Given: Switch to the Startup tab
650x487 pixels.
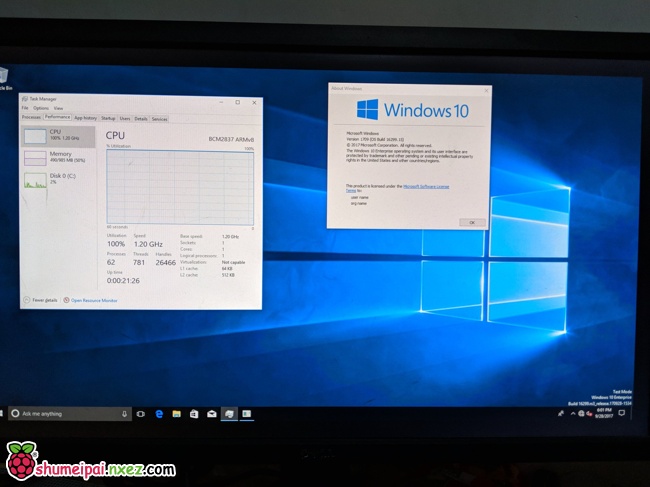Looking at the screenshot, I should pyautogui.click(x=108, y=119).
